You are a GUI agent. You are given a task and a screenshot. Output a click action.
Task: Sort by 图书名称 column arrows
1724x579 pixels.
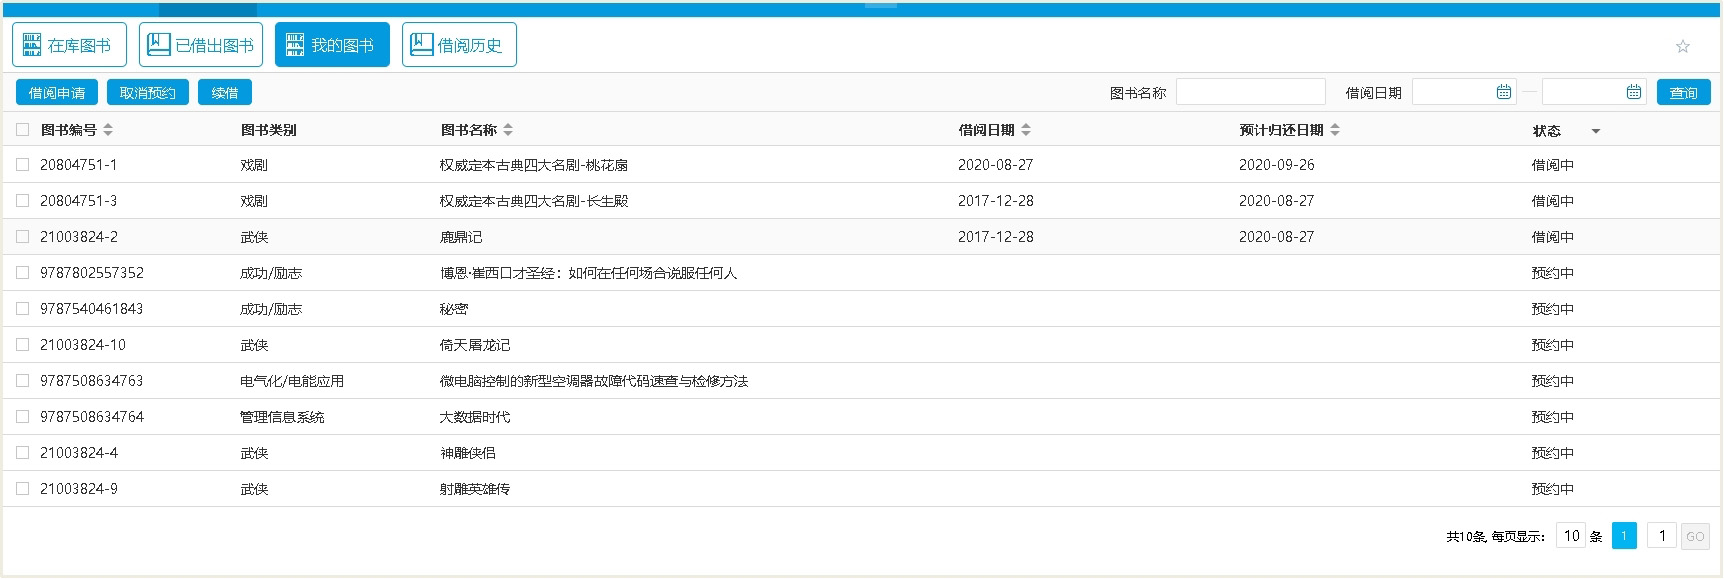pyautogui.click(x=508, y=130)
